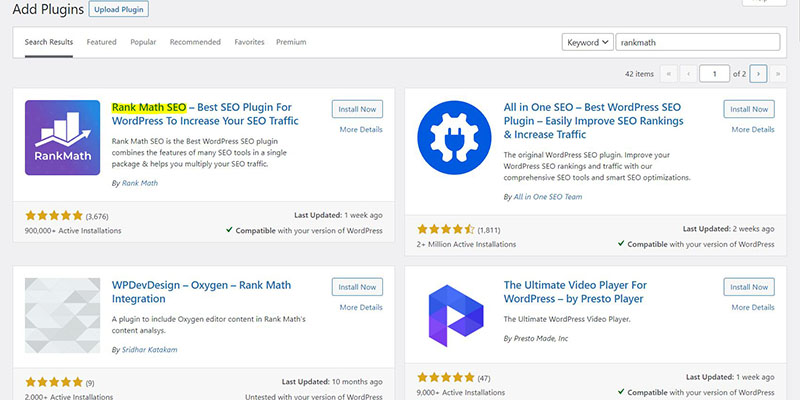Viewport: 800px width, 400px height.
Task: Open More Details for All in One SEO
Action: [753, 130]
